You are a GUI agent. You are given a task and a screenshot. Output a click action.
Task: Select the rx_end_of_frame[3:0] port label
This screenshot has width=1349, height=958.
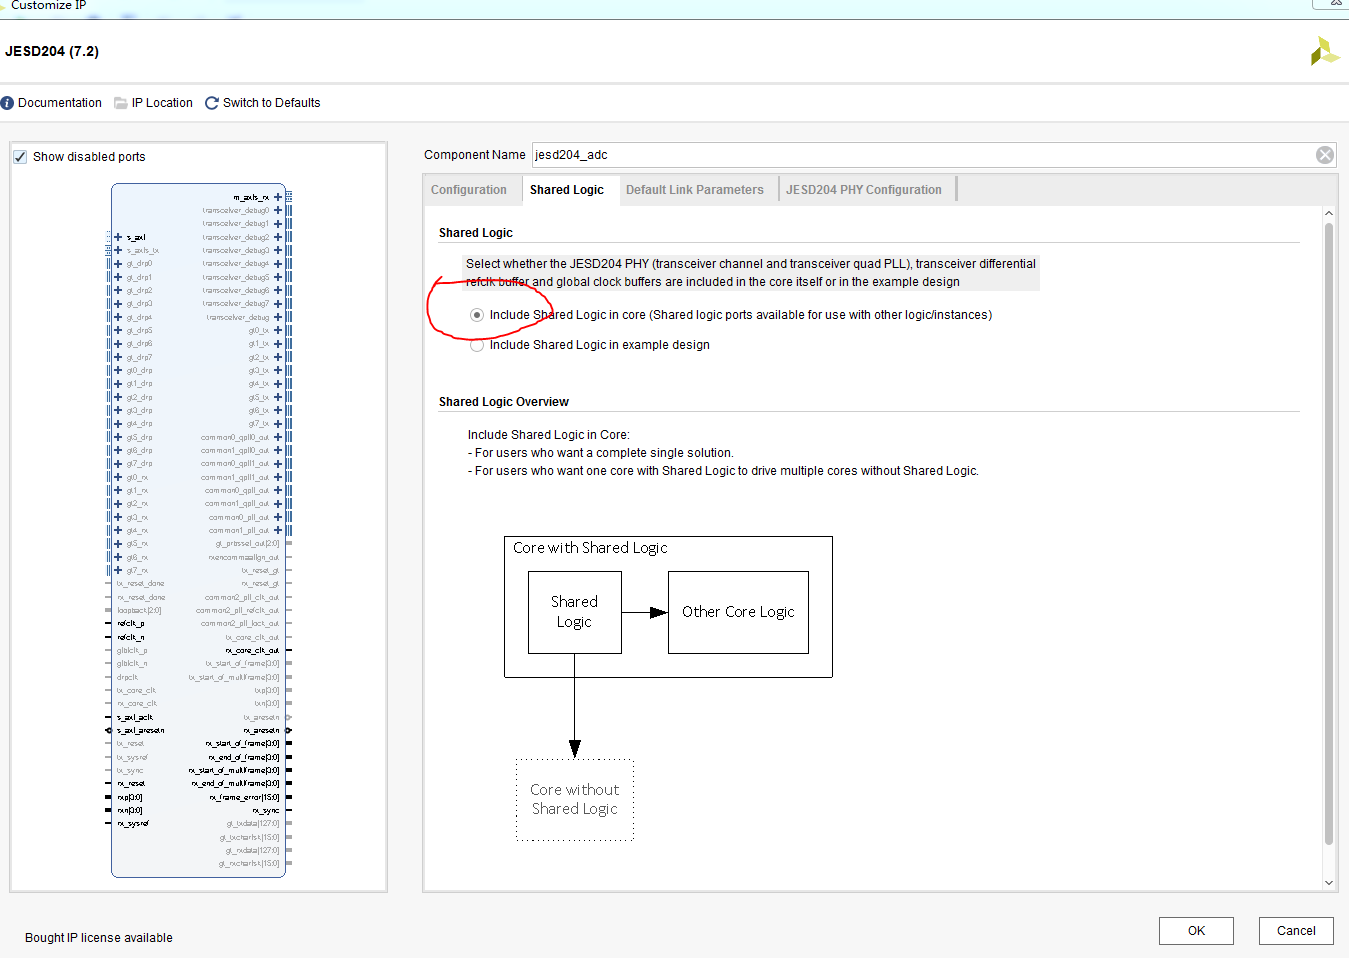pos(244,757)
